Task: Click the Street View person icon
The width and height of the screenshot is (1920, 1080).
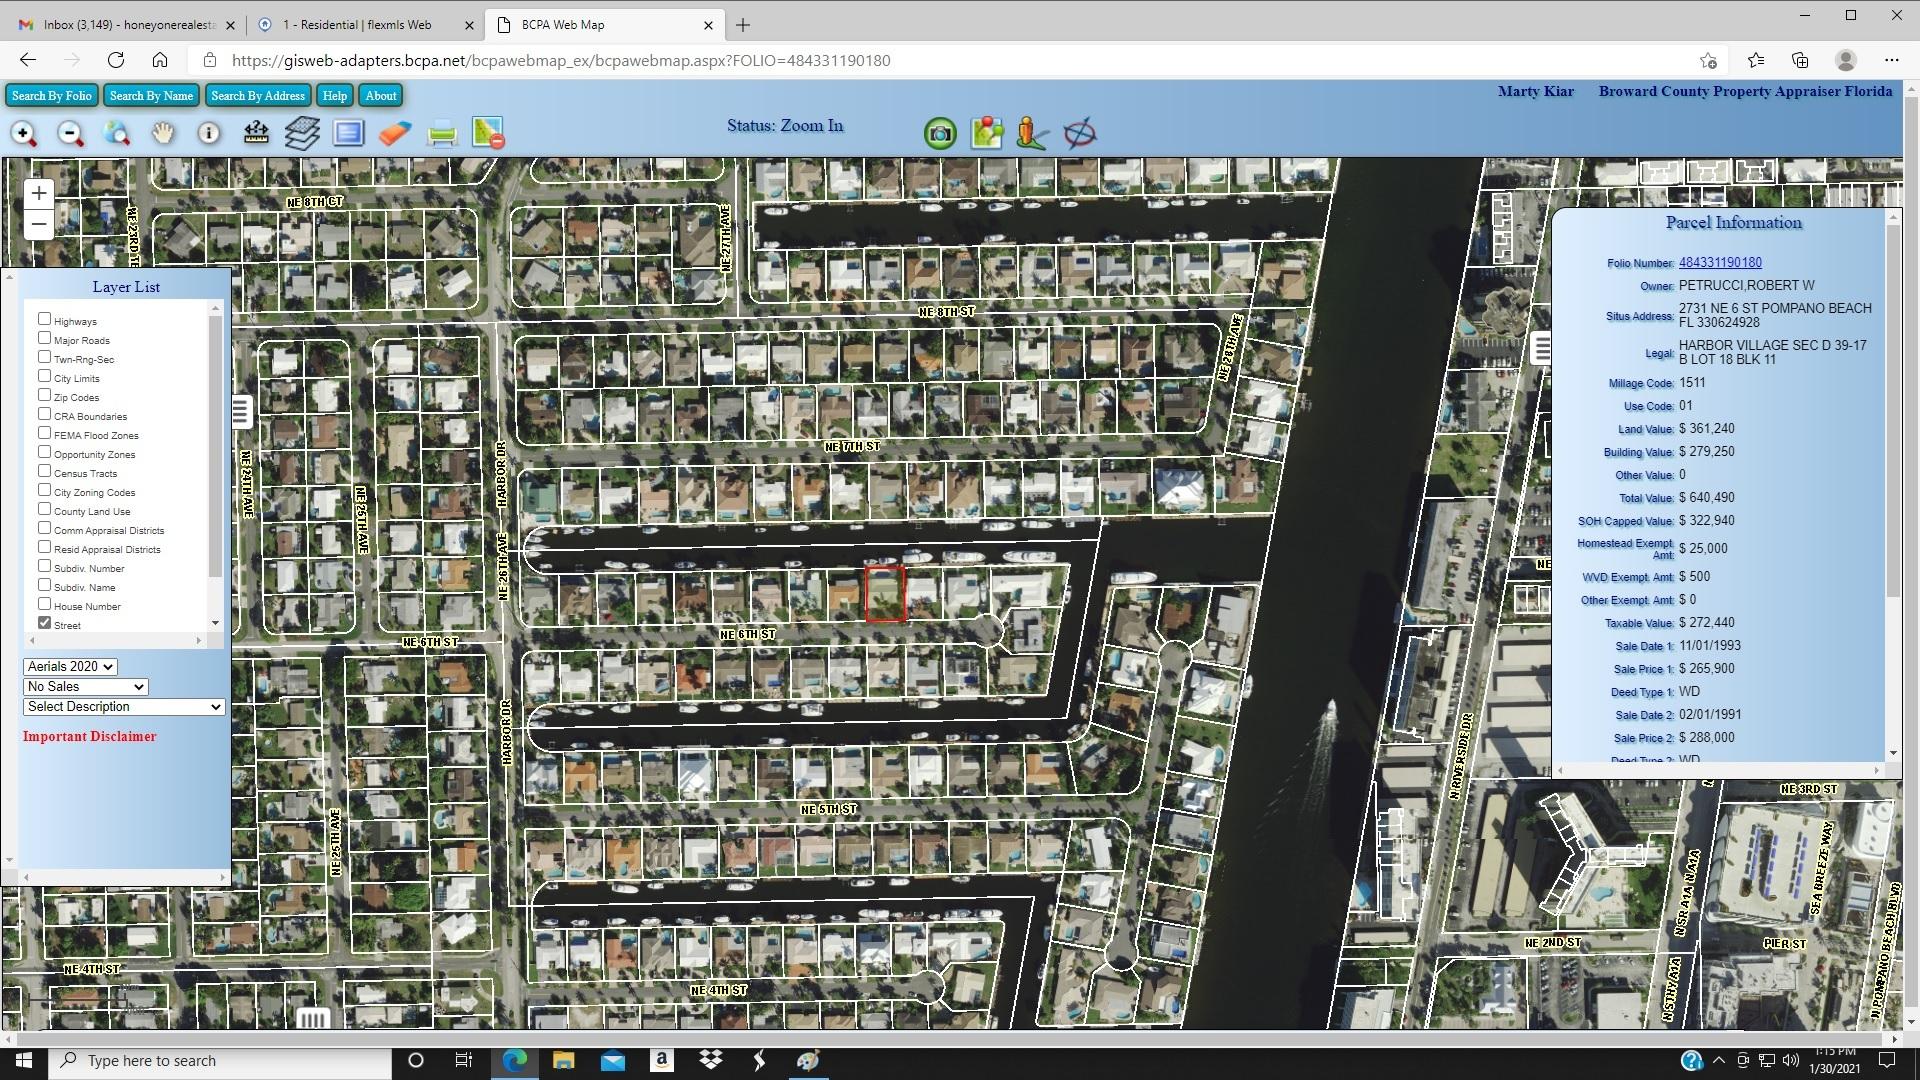Action: [1032, 134]
